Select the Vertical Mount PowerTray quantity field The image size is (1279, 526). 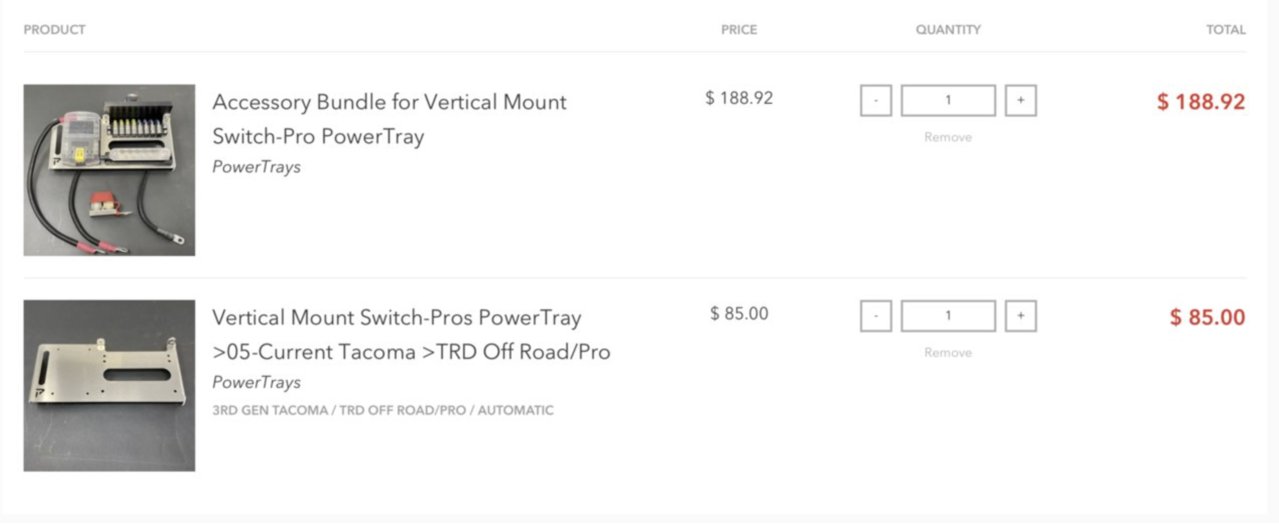click(948, 316)
